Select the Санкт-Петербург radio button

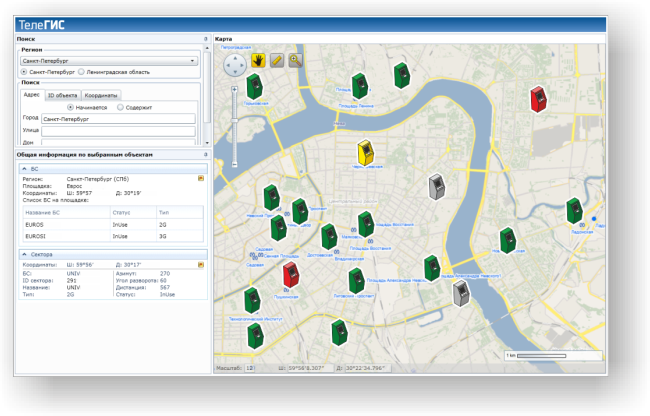[24, 72]
